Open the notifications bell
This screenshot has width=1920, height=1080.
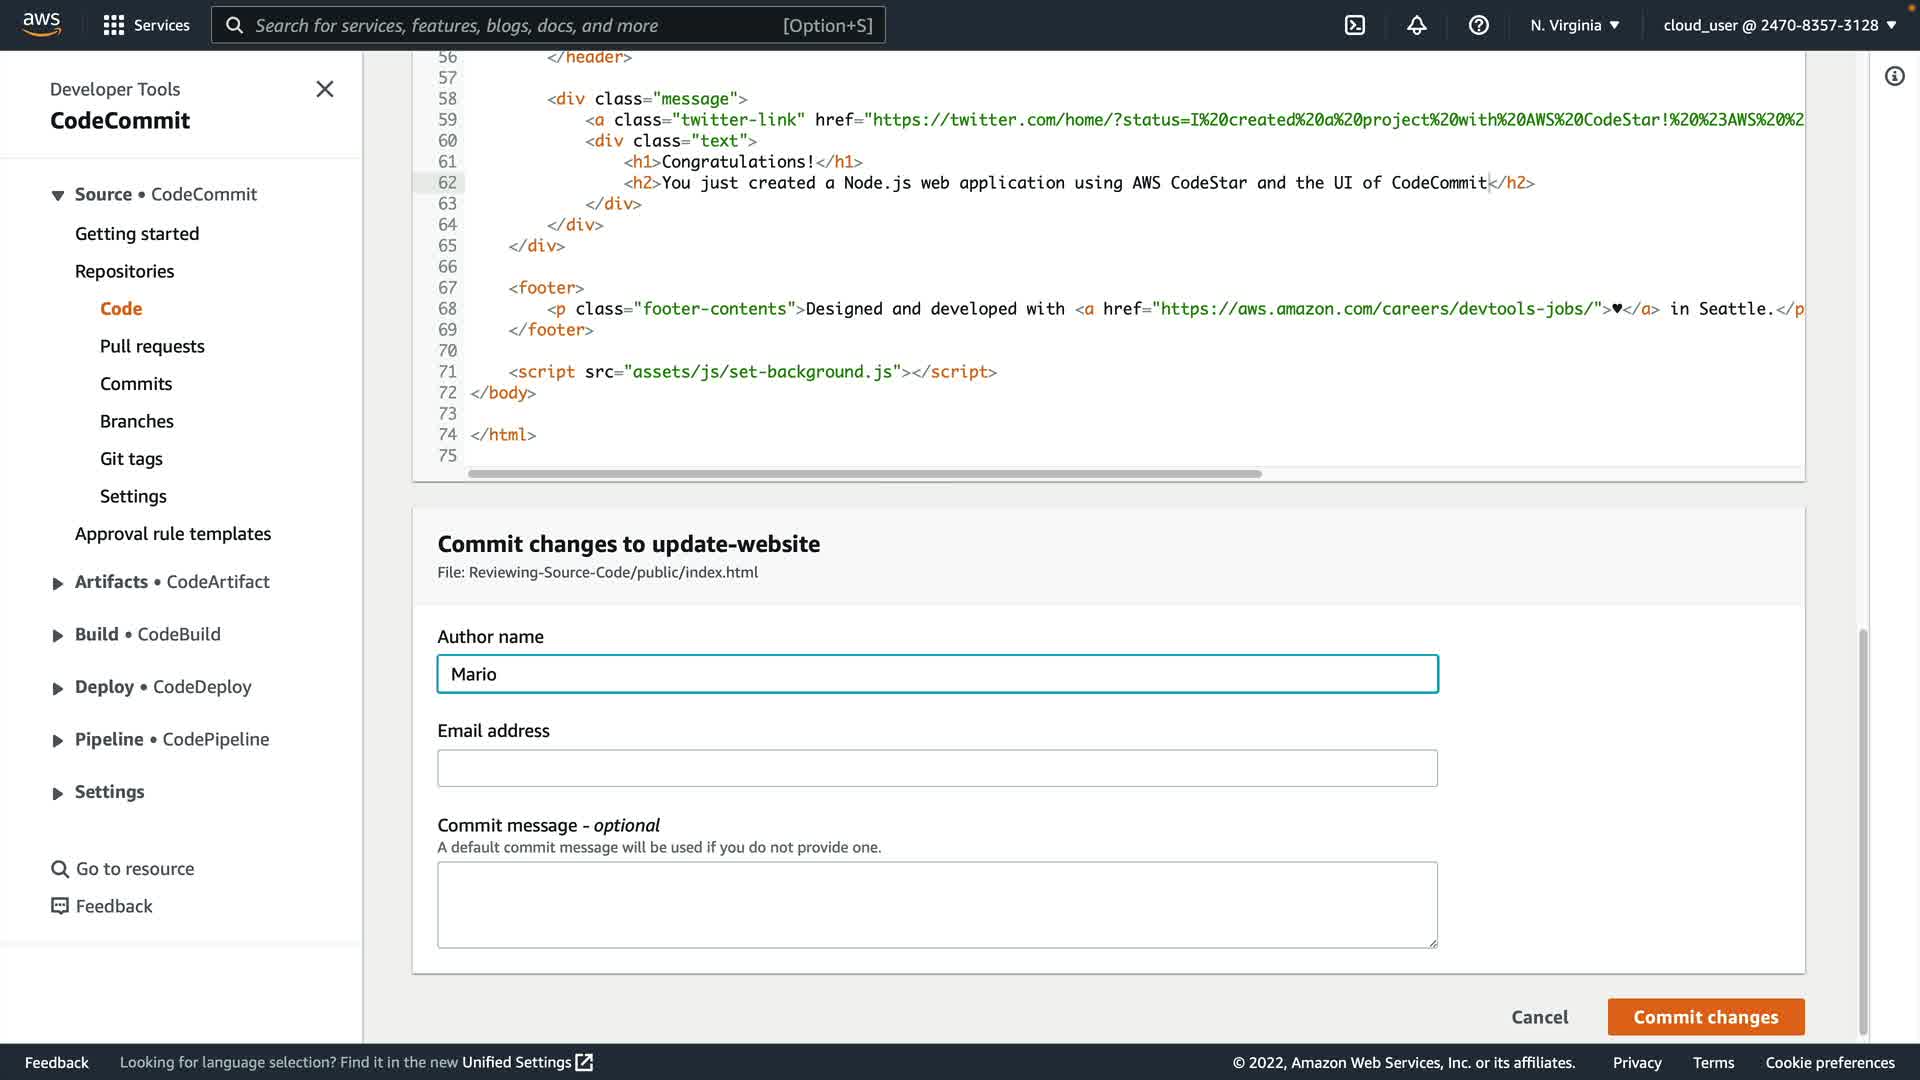pyautogui.click(x=1417, y=25)
